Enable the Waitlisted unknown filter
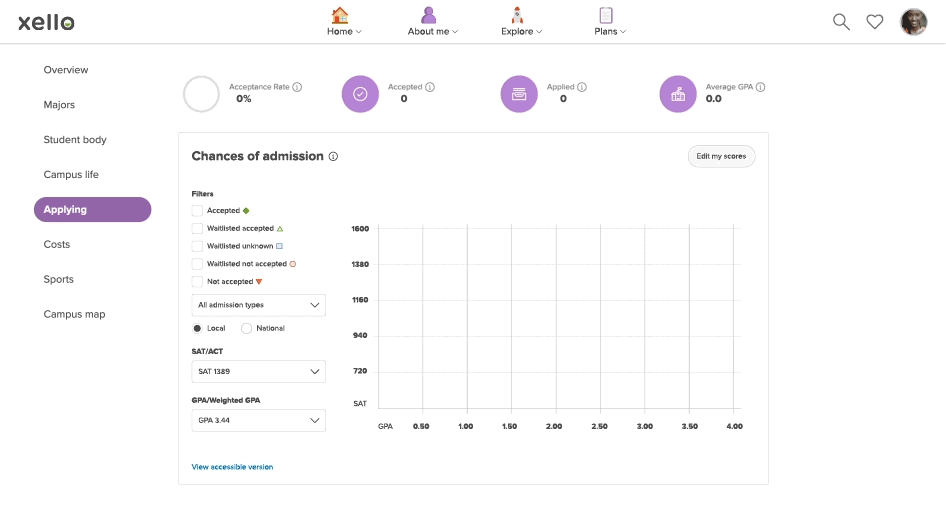 click(197, 246)
